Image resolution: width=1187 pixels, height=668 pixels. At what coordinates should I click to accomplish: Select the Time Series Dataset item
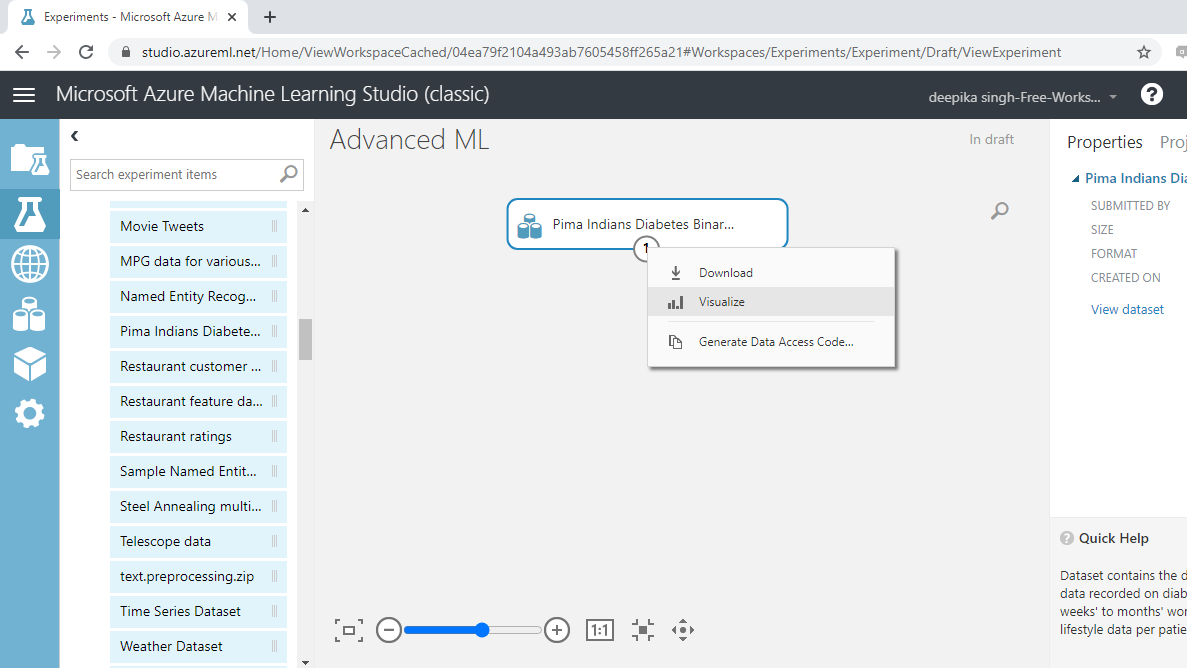coord(198,611)
